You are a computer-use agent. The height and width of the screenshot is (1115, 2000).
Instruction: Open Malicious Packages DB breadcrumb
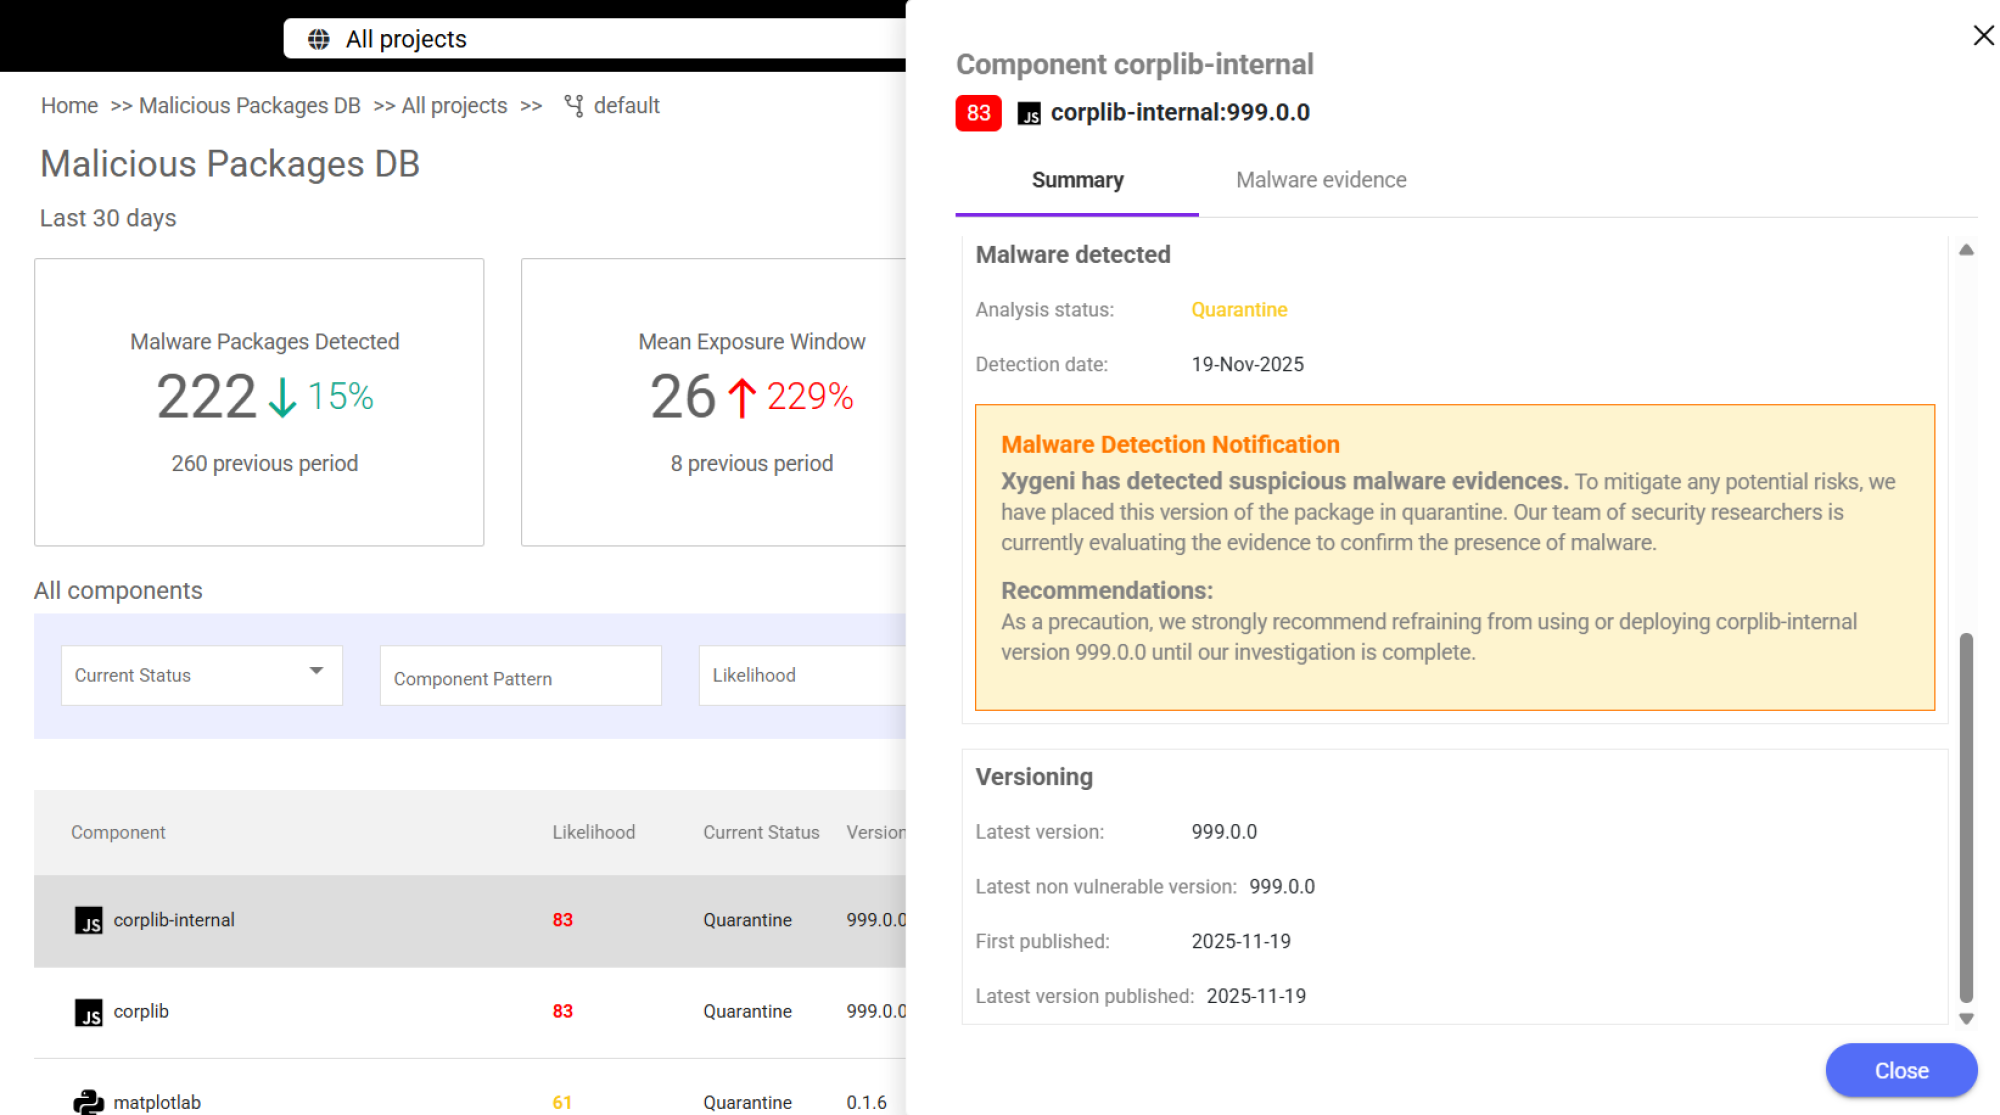pos(249,106)
